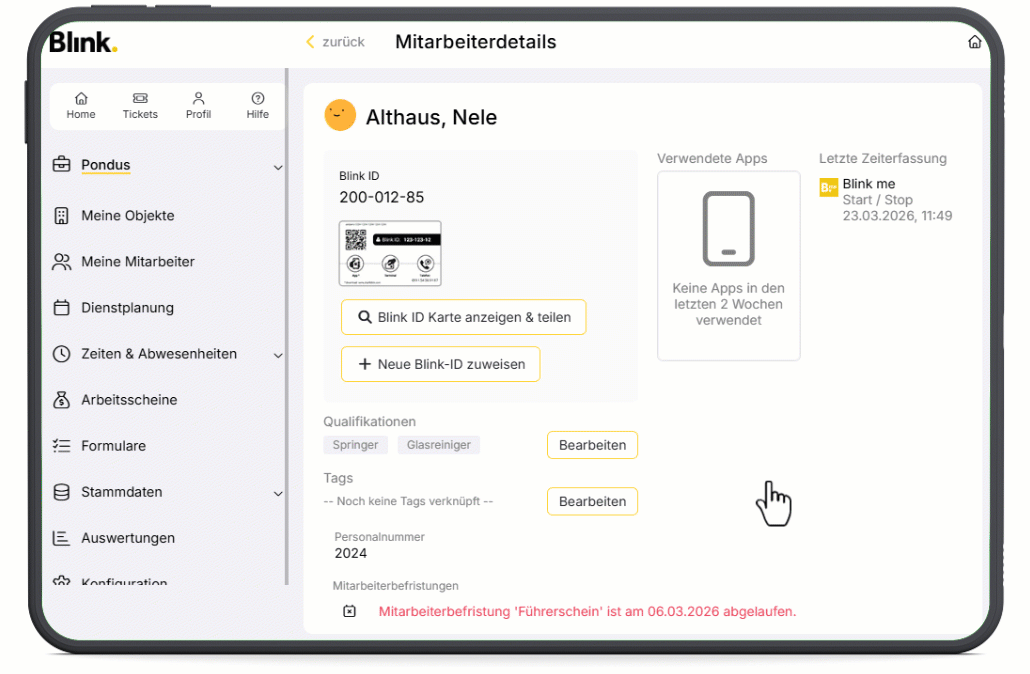Go to Dienstplanung menu item
The width and height of the screenshot is (1030, 674).
tap(127, 308)
